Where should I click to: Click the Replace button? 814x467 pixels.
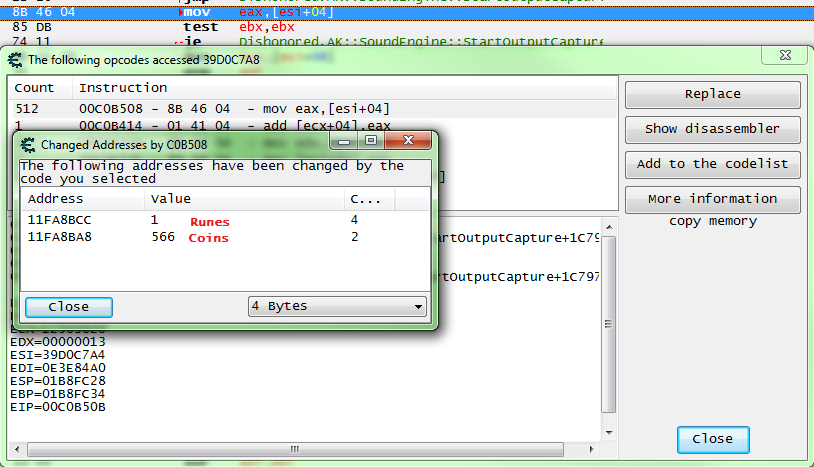(713, 94)
